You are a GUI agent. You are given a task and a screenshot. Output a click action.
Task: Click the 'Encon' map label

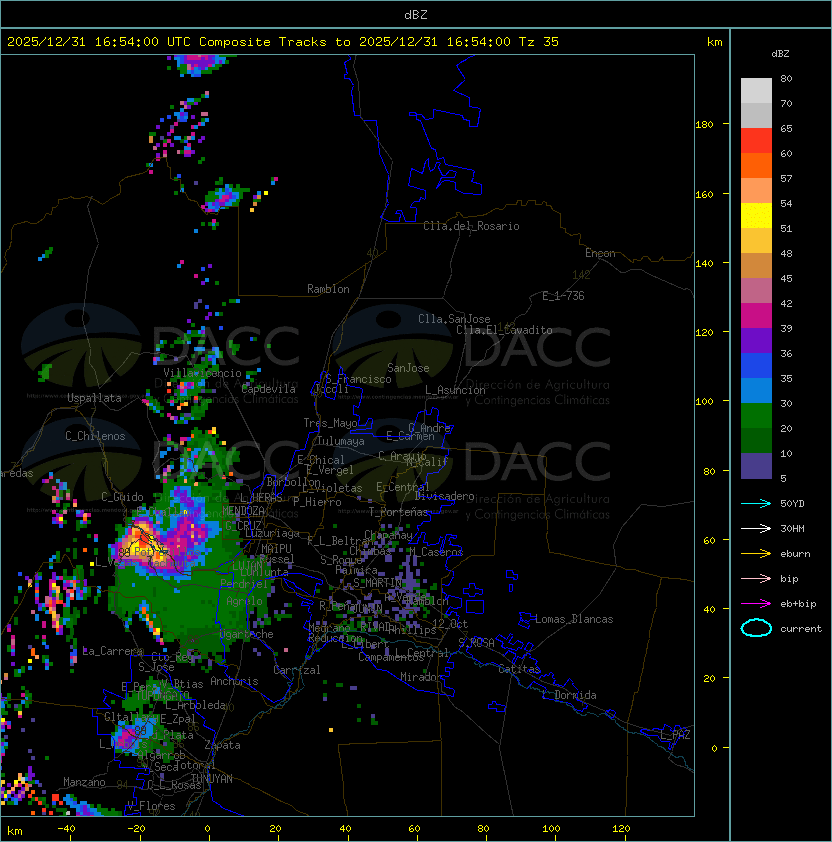[x=600, y=253]
